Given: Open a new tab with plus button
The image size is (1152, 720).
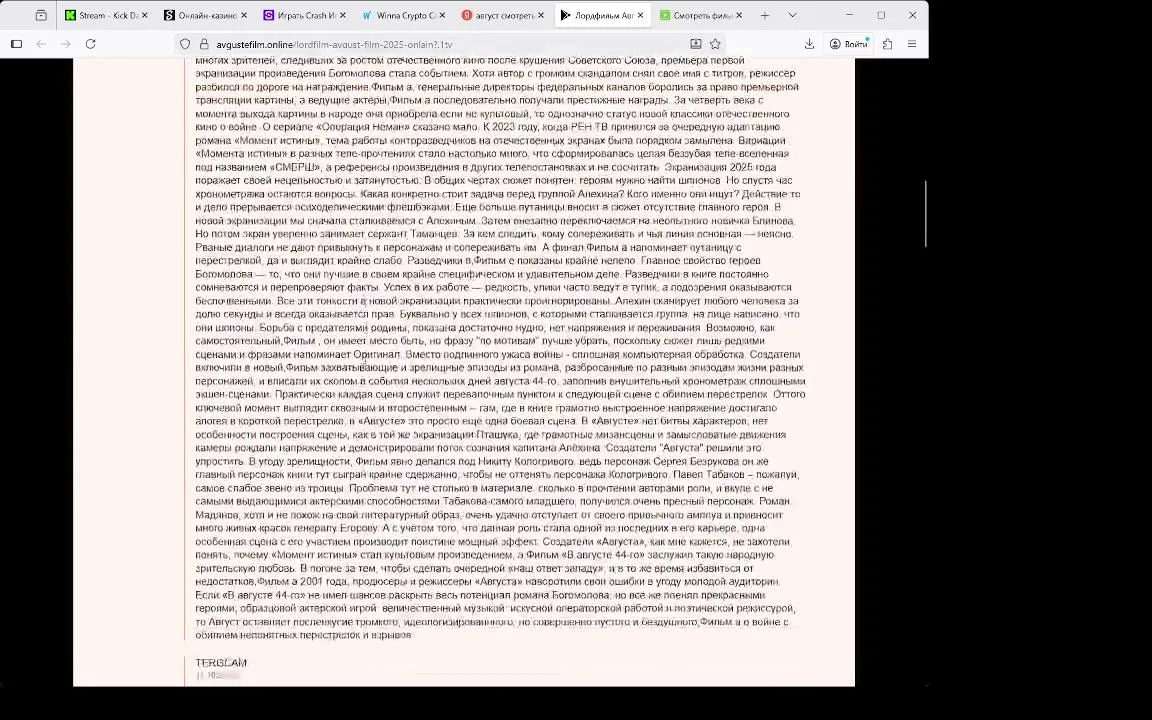Looking at the screenshot, I should (x=765, y=15).
